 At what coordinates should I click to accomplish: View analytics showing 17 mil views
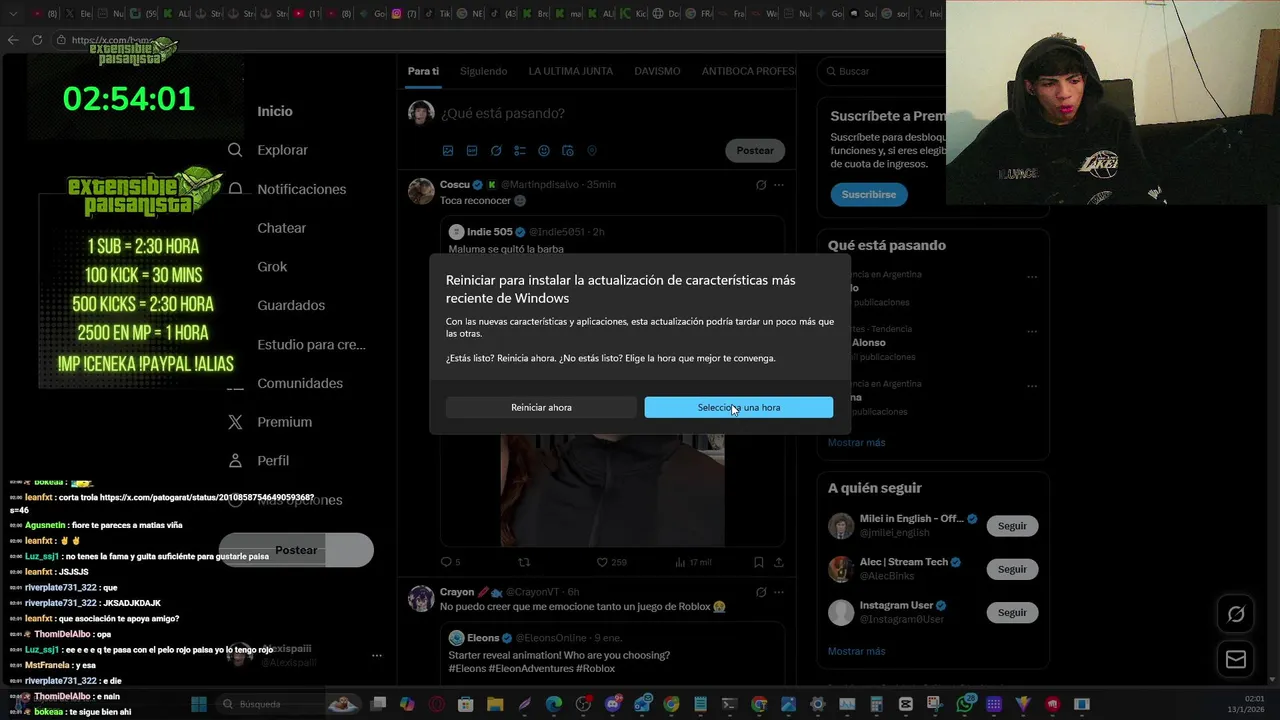pos(693,562)
